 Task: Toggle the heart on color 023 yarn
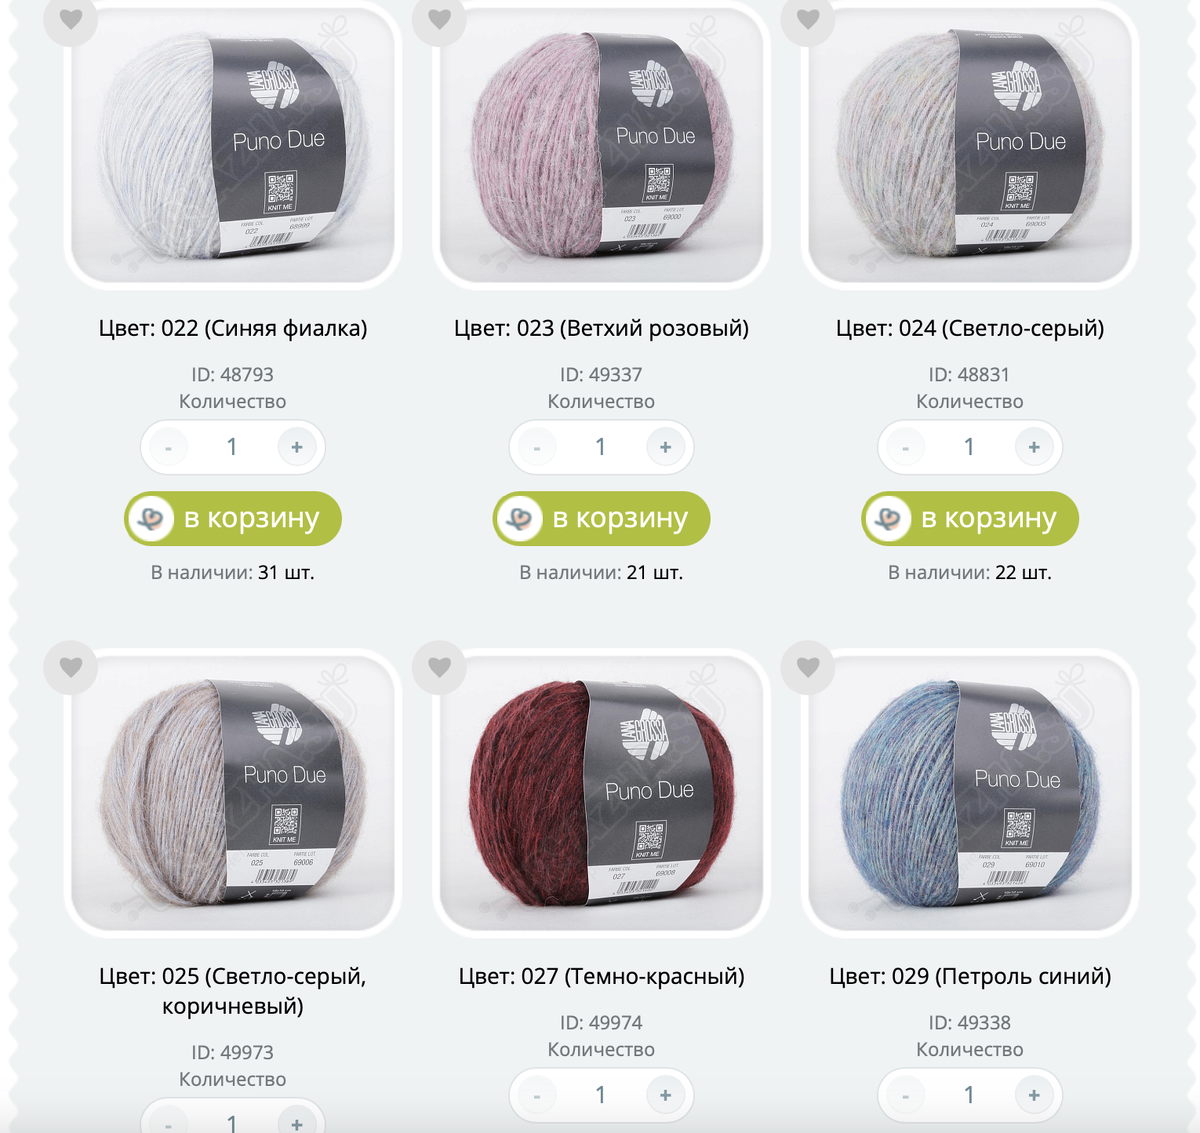(440, 19)
